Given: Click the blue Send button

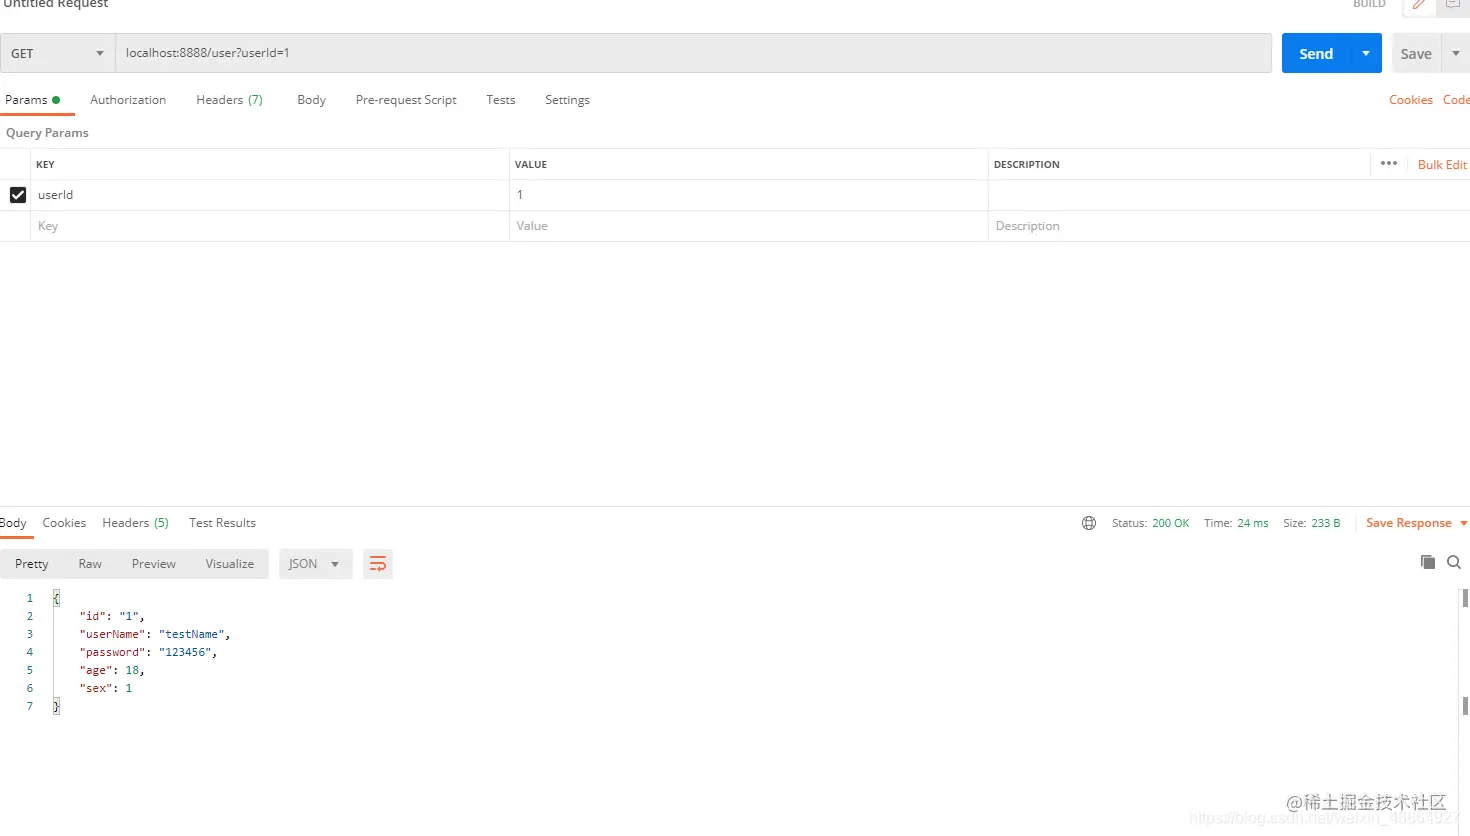Looking at the screenshot, I should point(1316,53).
